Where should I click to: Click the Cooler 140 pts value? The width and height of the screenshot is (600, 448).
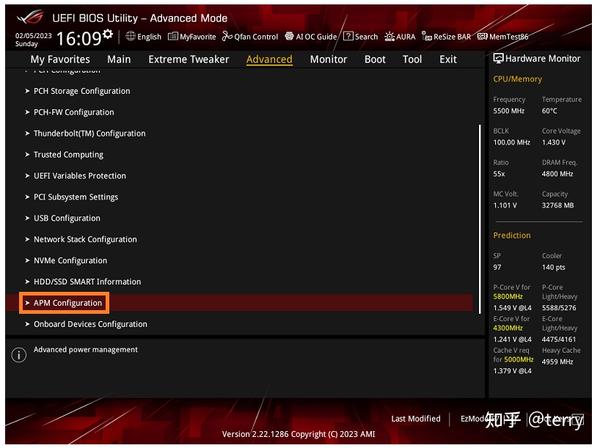point(553,267)
